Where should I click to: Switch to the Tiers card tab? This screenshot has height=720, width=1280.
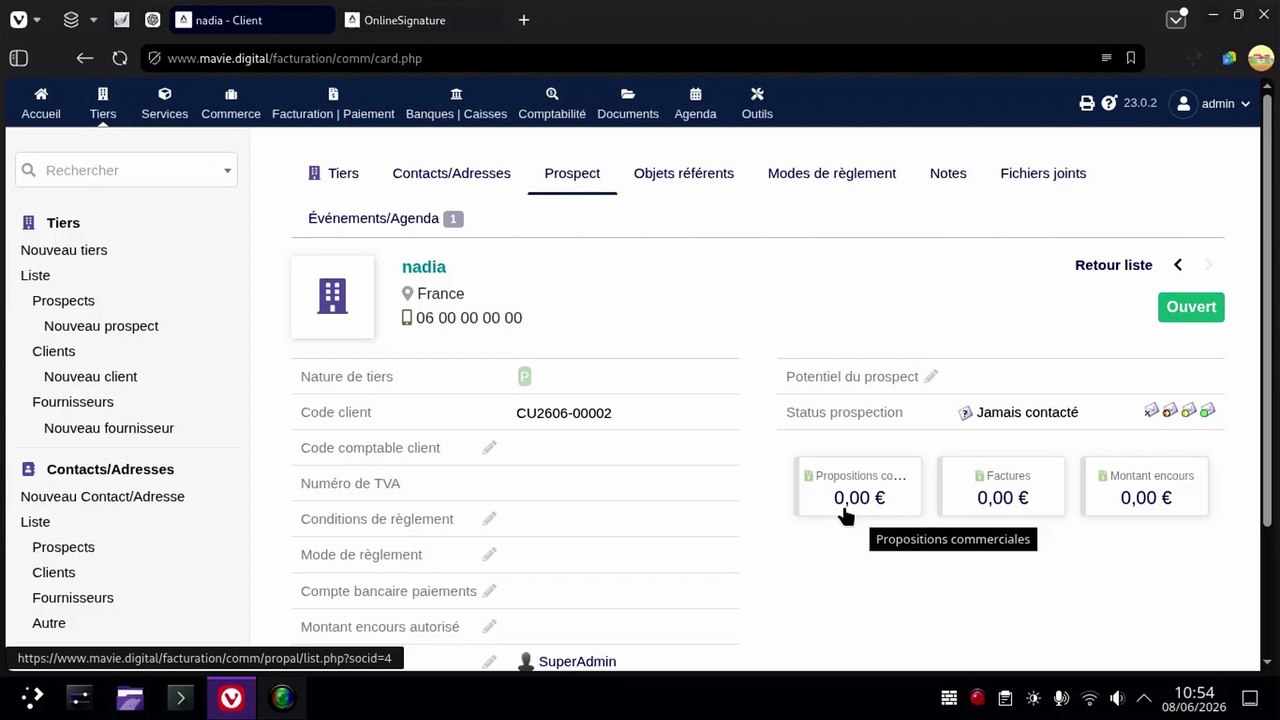[x=333, y=173]
